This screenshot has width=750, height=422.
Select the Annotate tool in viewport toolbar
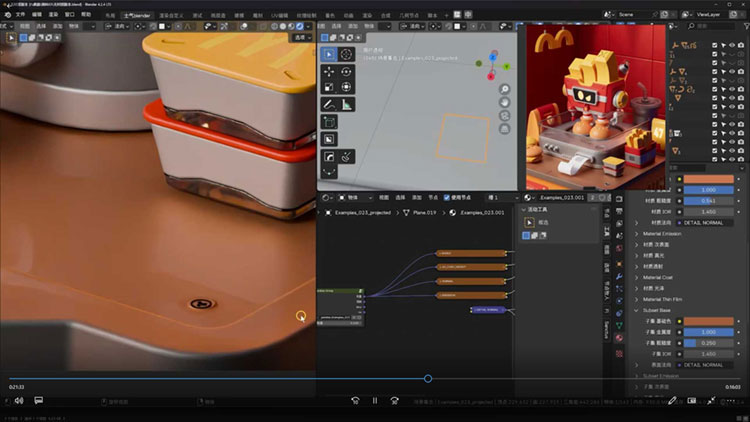329,103
